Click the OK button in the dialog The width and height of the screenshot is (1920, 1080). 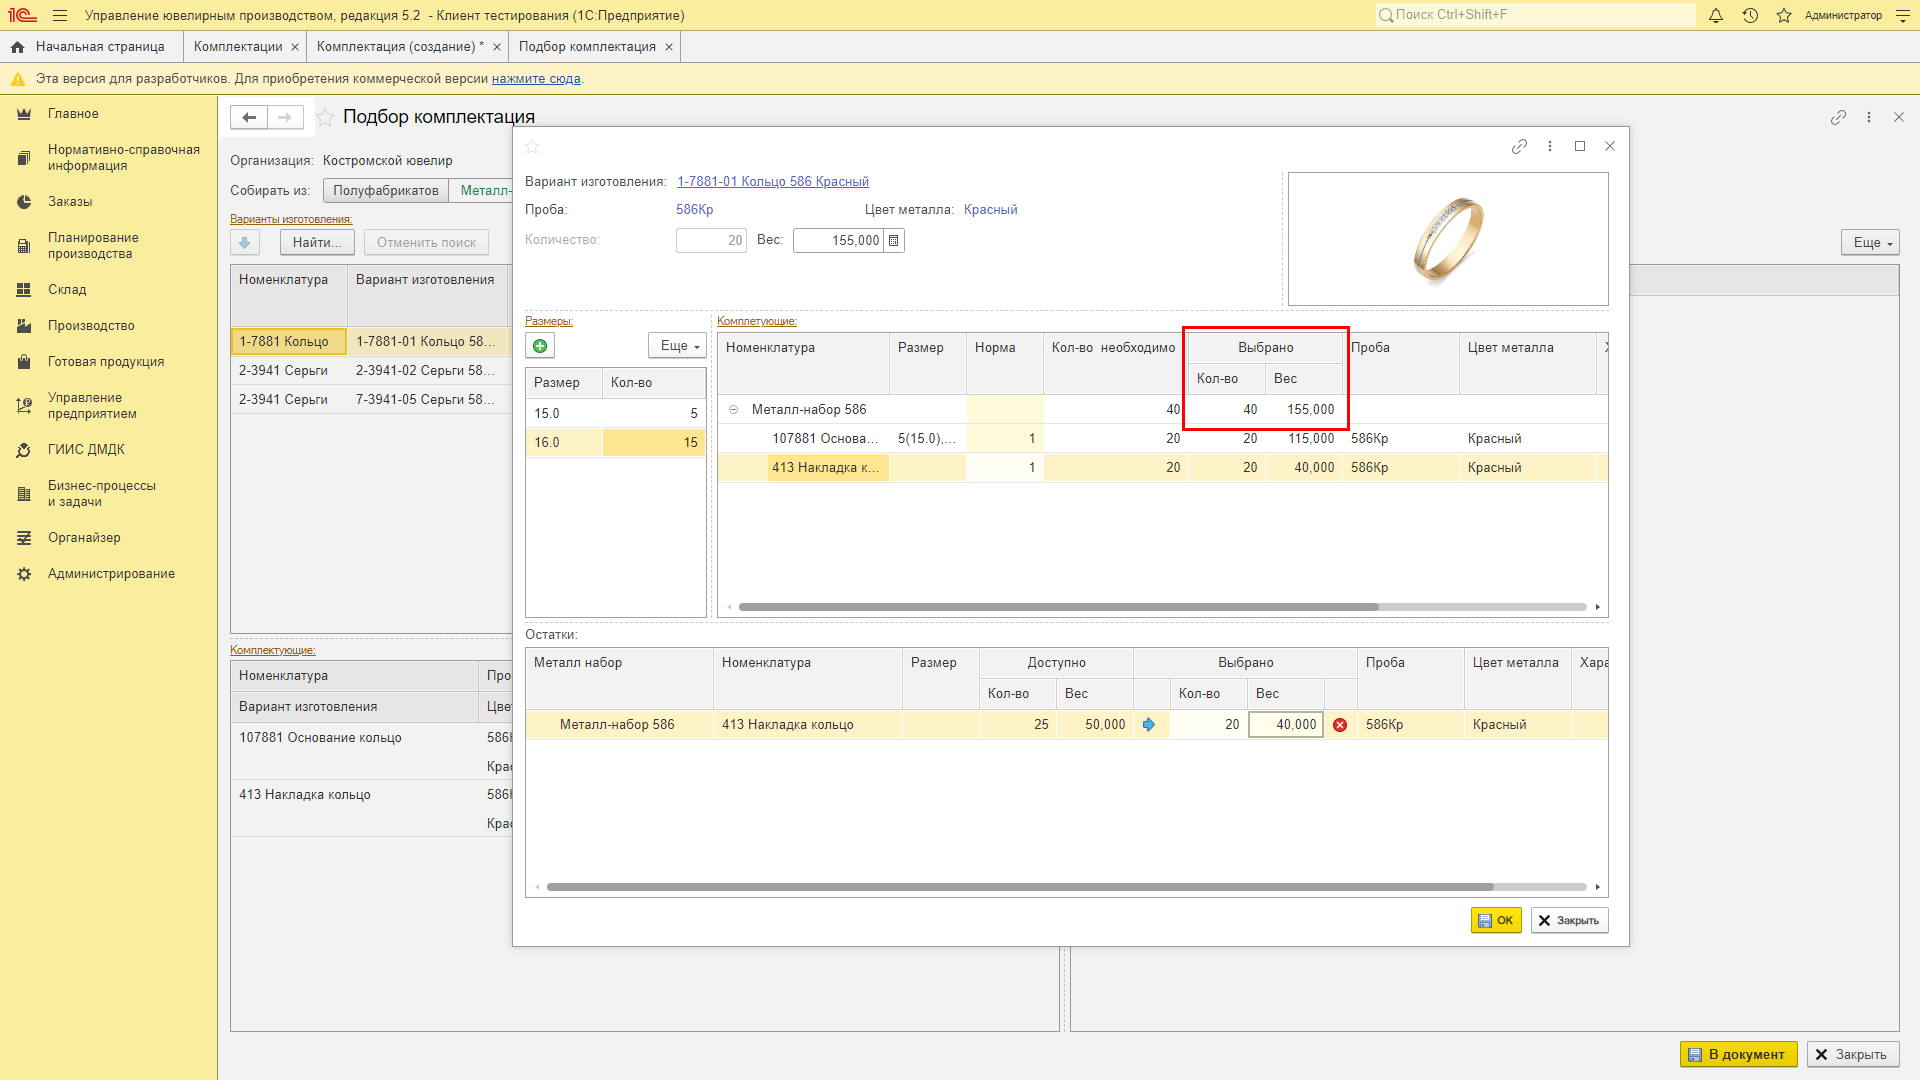pos(1496,921)
